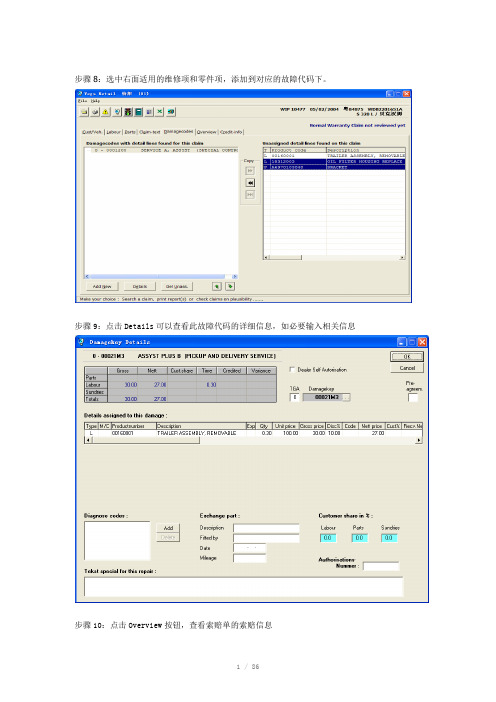Viewport: 496px width, 702px height.
Task: Select the OIL FILTER HOUSING REPLACE row
Action: [334, 162]
